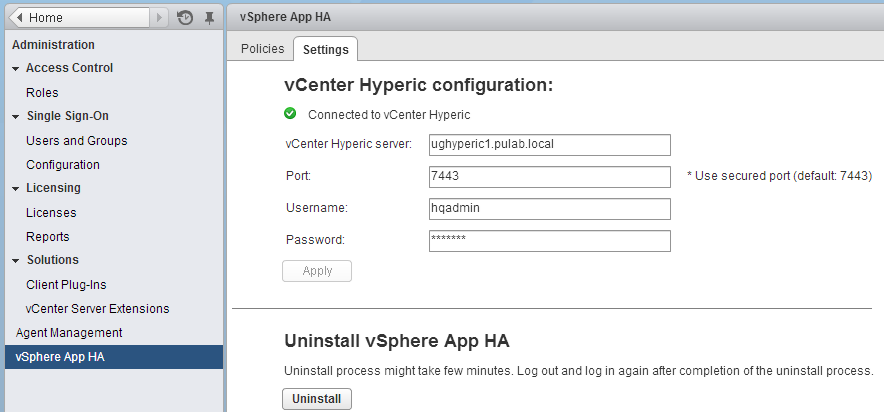Switch to the Policies tab
884x412 pixels.
[x=262, y=49]
